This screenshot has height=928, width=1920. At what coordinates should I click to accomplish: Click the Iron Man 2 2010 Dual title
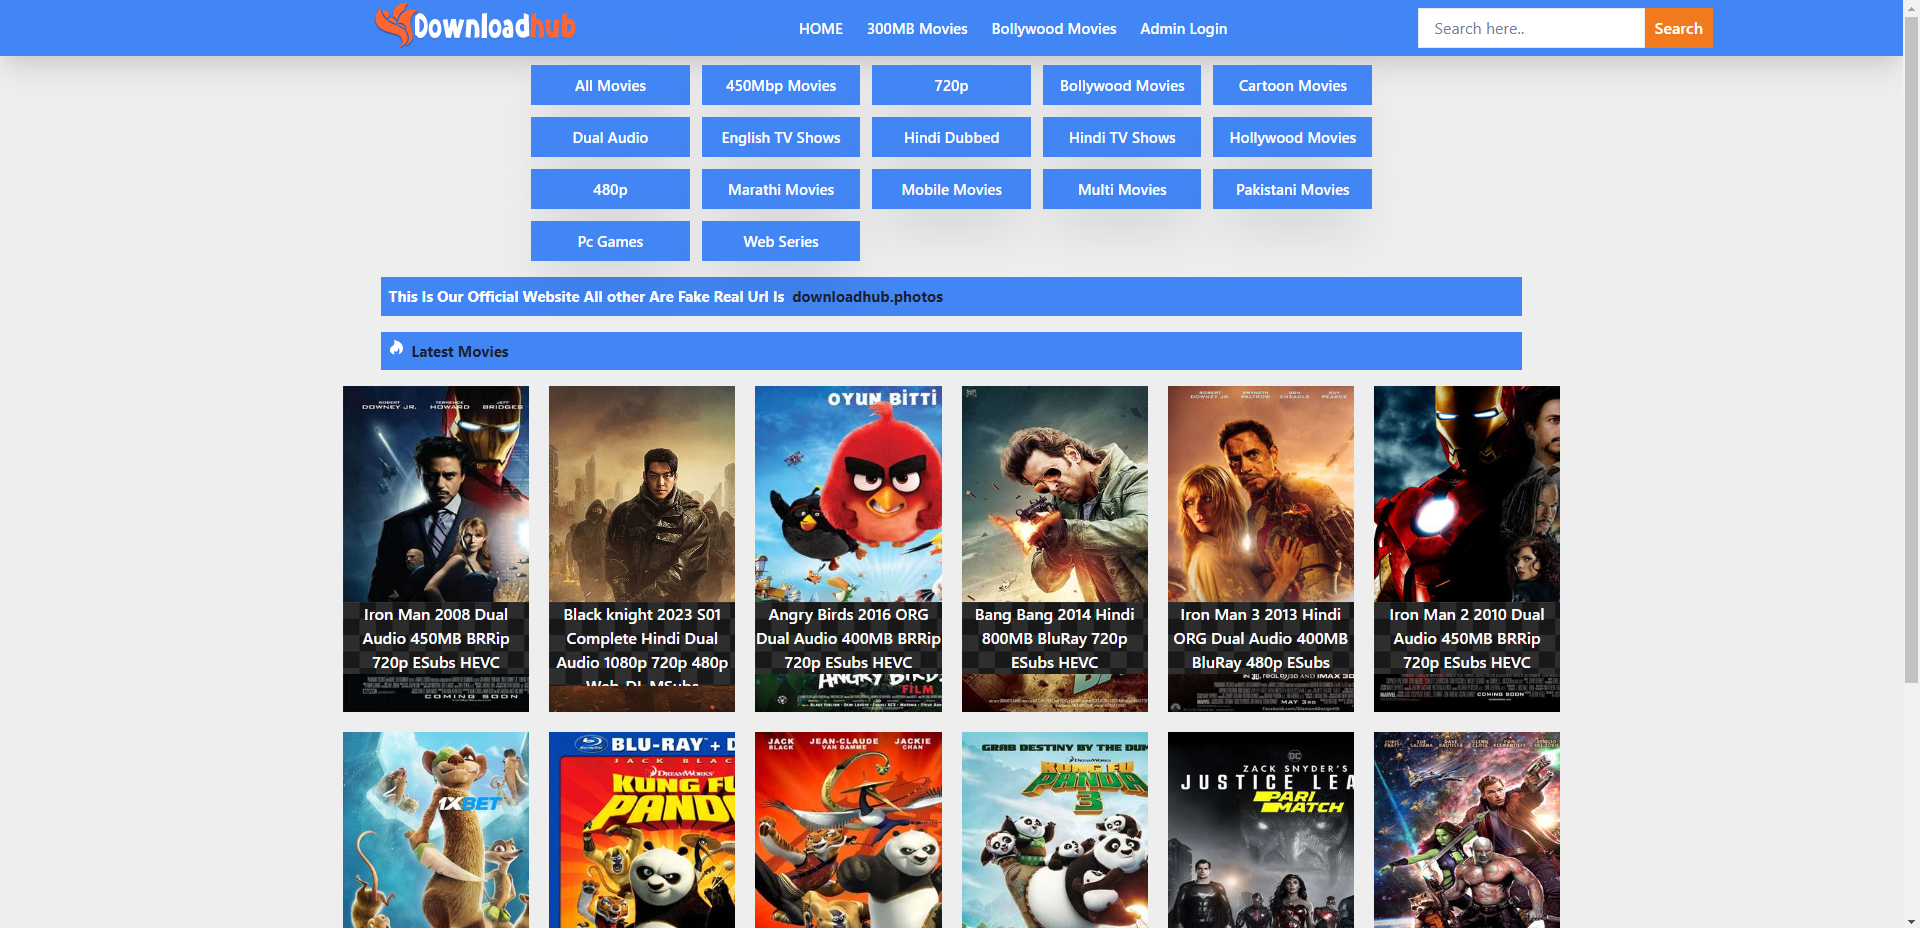[1467, 638]
